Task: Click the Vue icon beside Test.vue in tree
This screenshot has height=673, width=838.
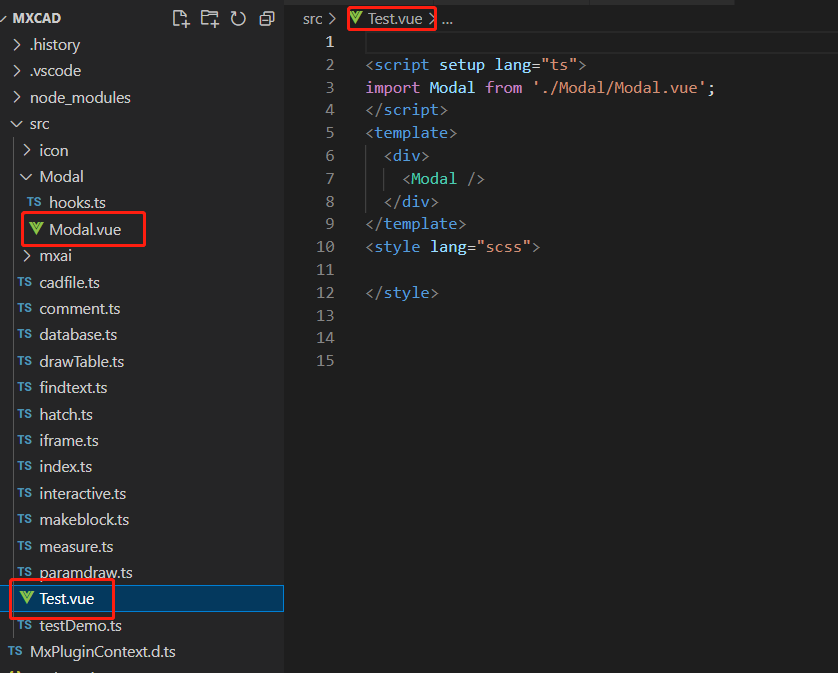Action: pos(27,598)
